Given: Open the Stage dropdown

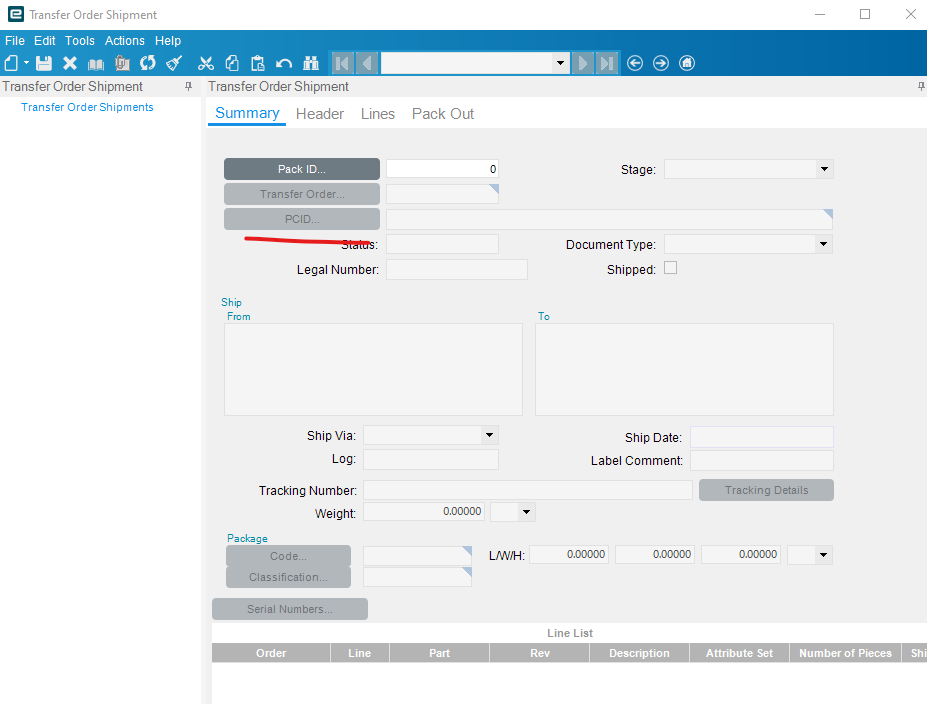Looking at the screenshot, I should coord(824,169).
